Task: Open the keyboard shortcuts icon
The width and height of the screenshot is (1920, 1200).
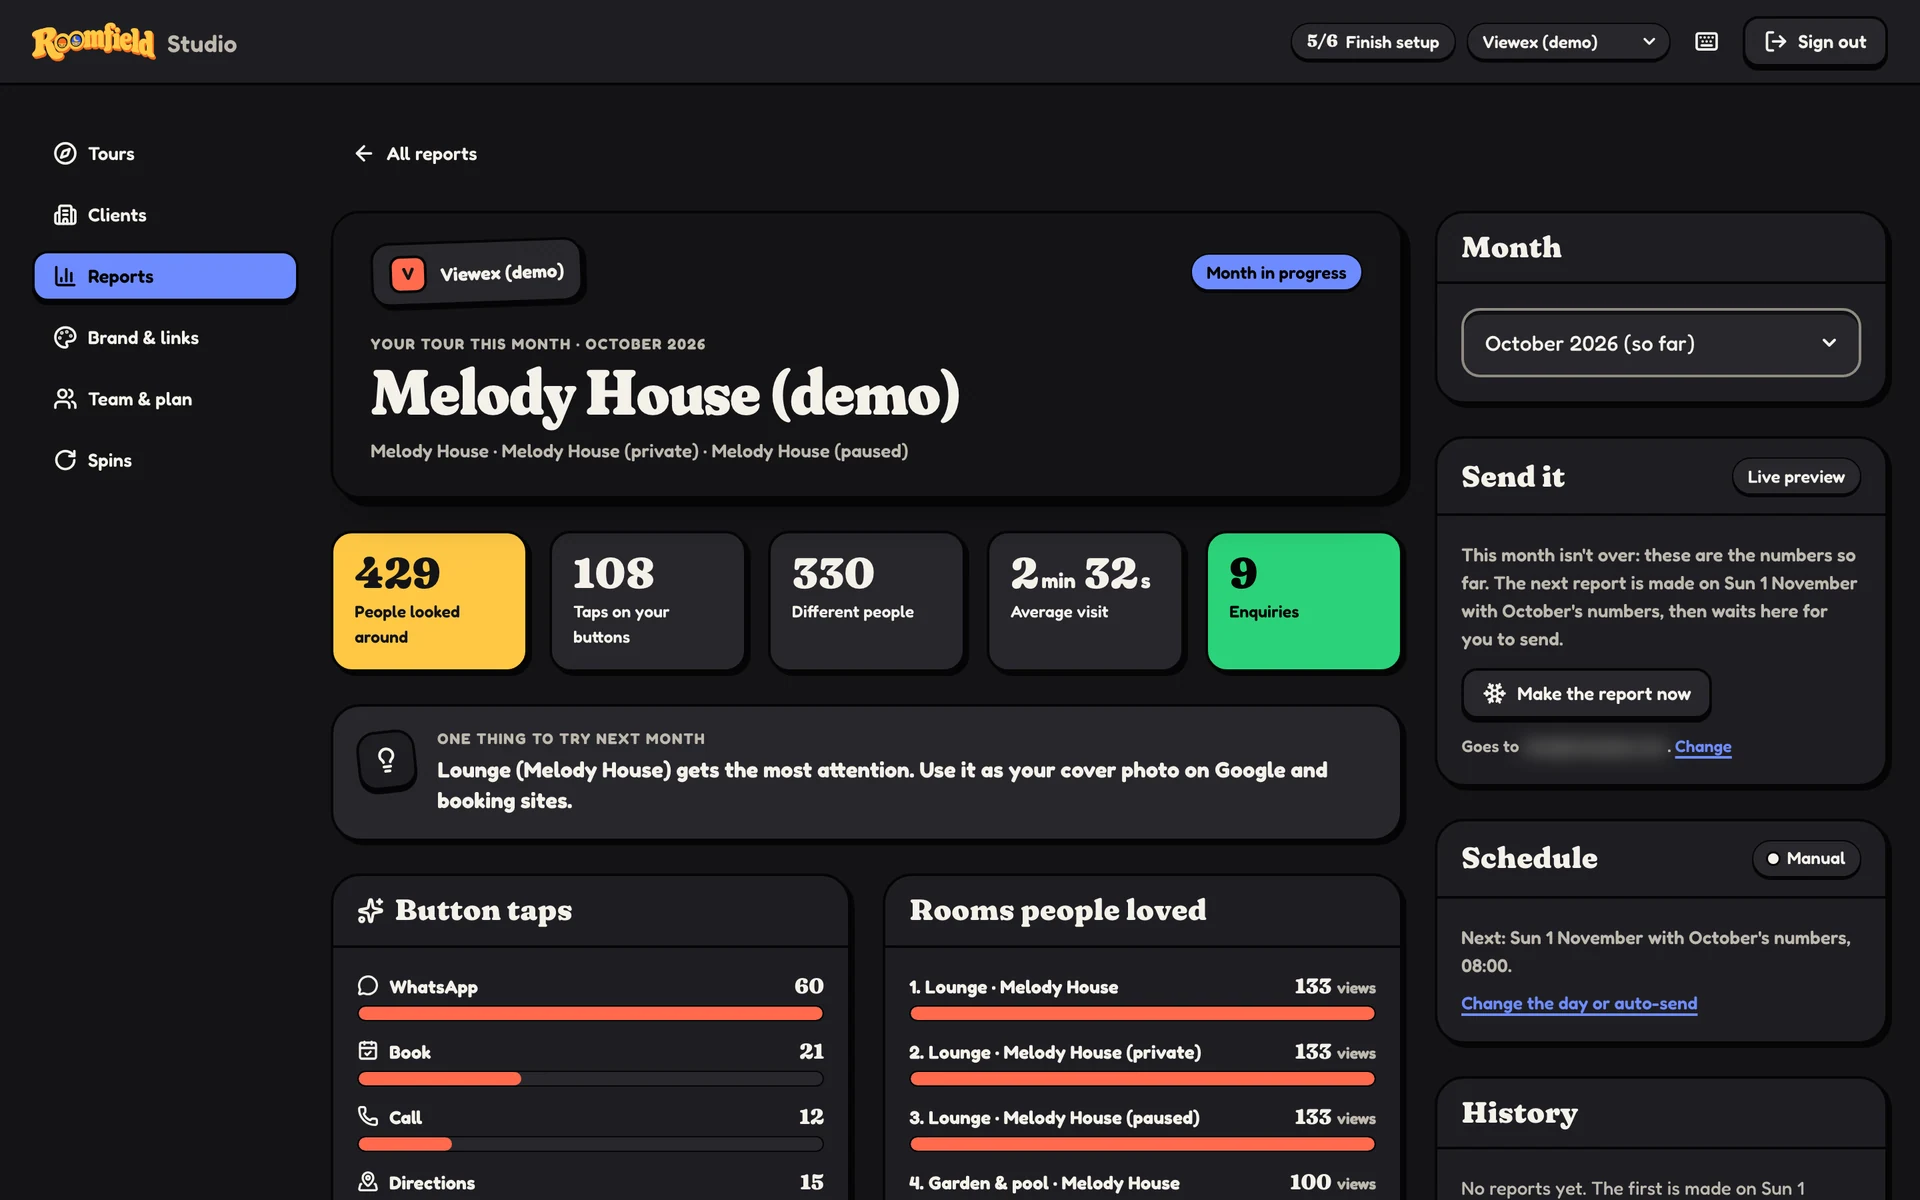Action: click(1706, 42)
